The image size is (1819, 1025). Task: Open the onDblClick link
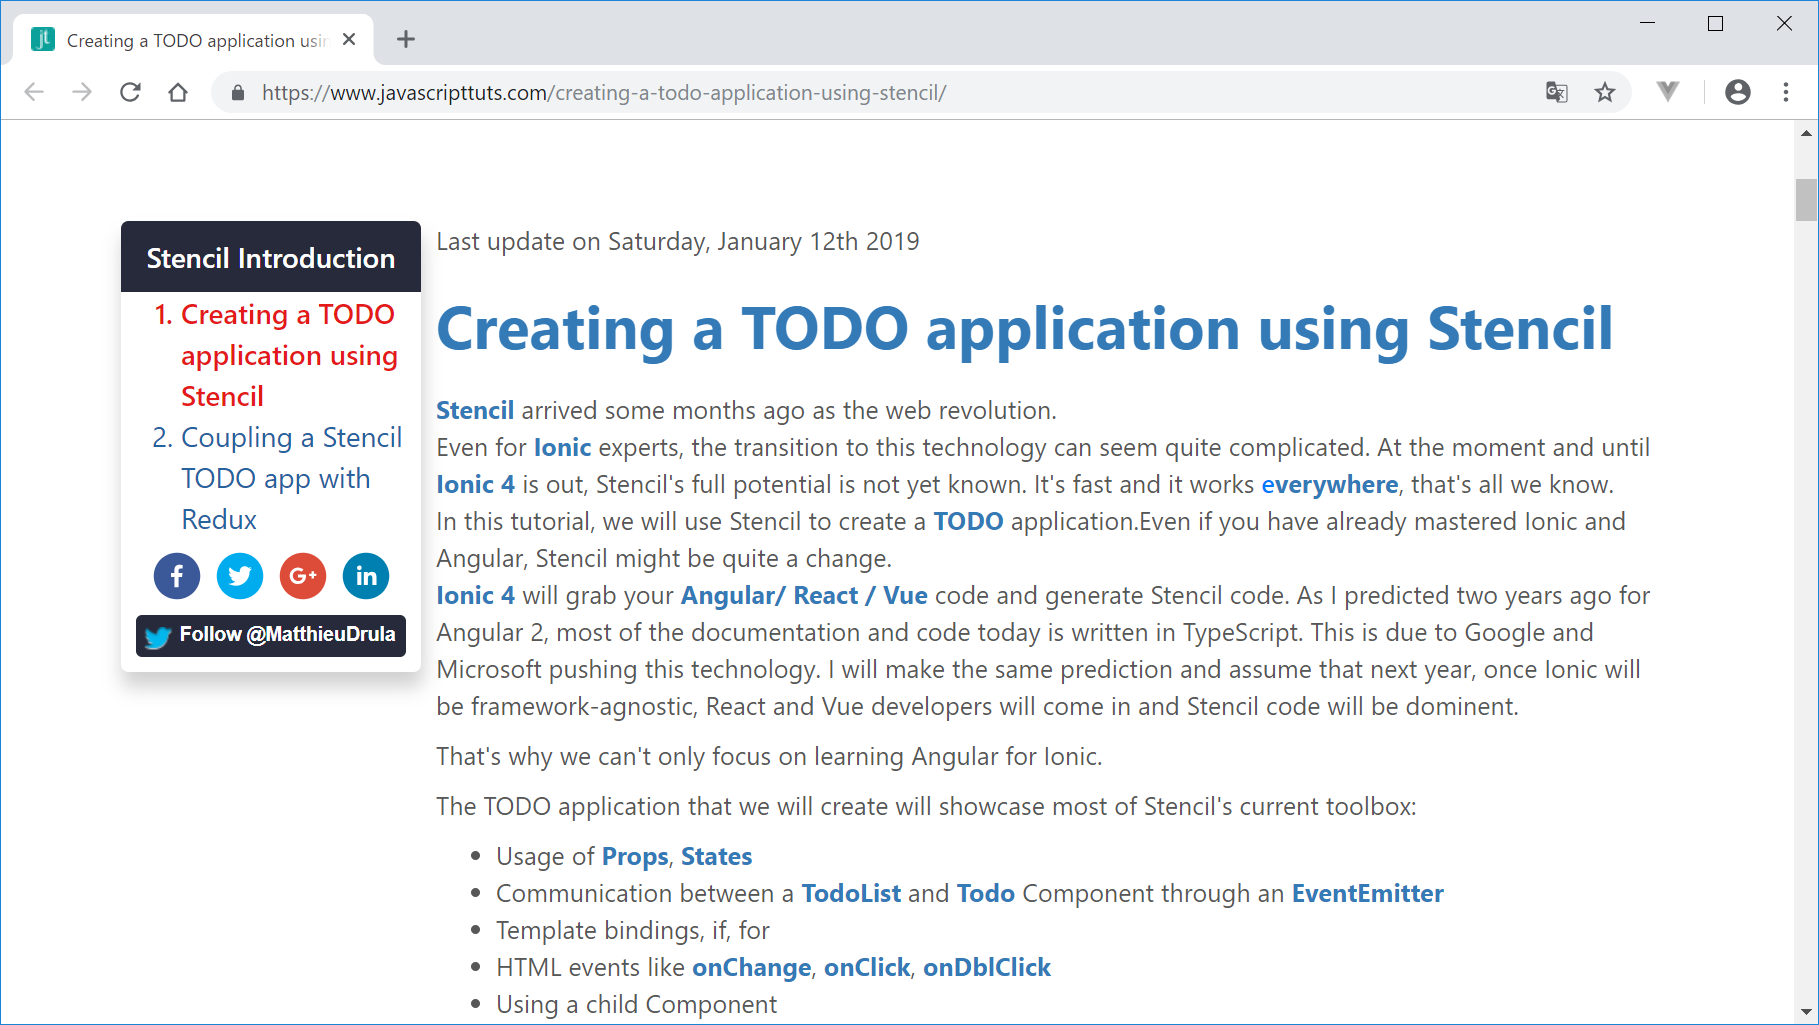(x=987, y=967)
